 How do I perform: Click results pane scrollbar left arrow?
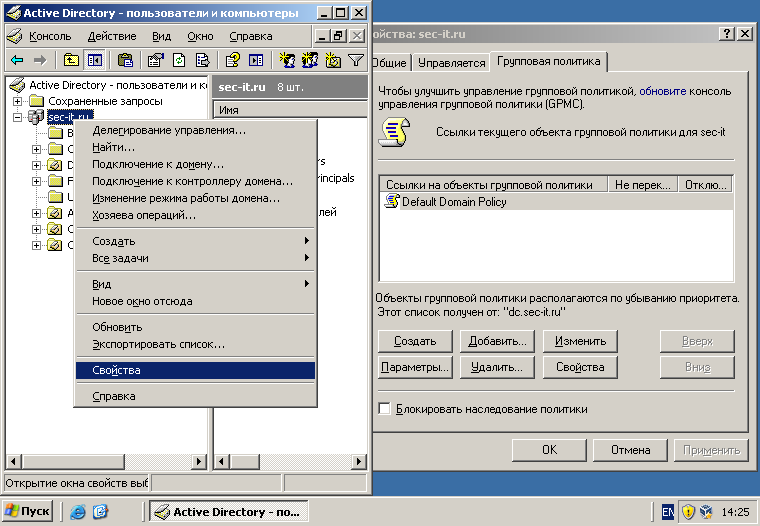(x=222, y=461)
